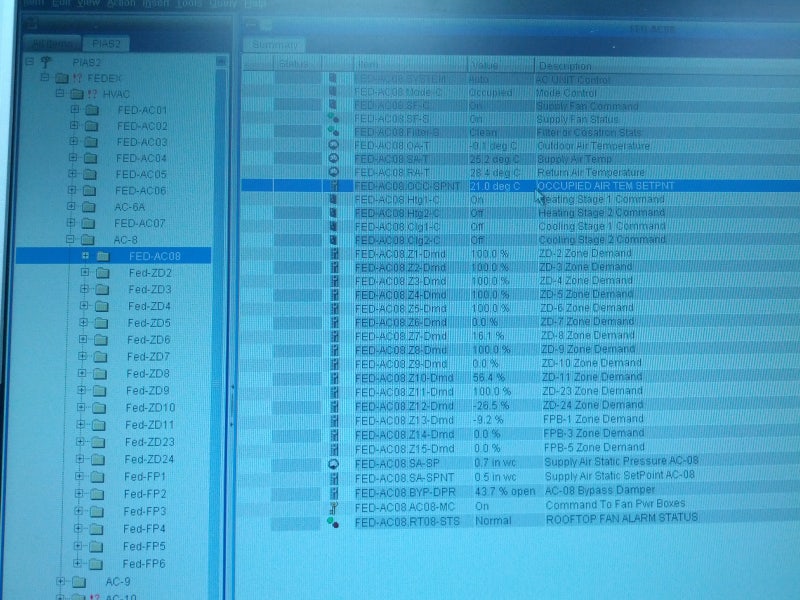Expand the Fed-FP3 tree node
This screenshot has height=600, width=800.
click(79, 511)
